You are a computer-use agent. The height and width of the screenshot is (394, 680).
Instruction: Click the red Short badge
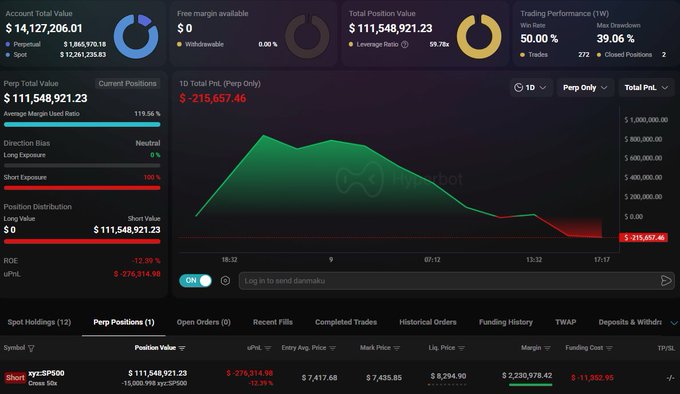point(15,378)
